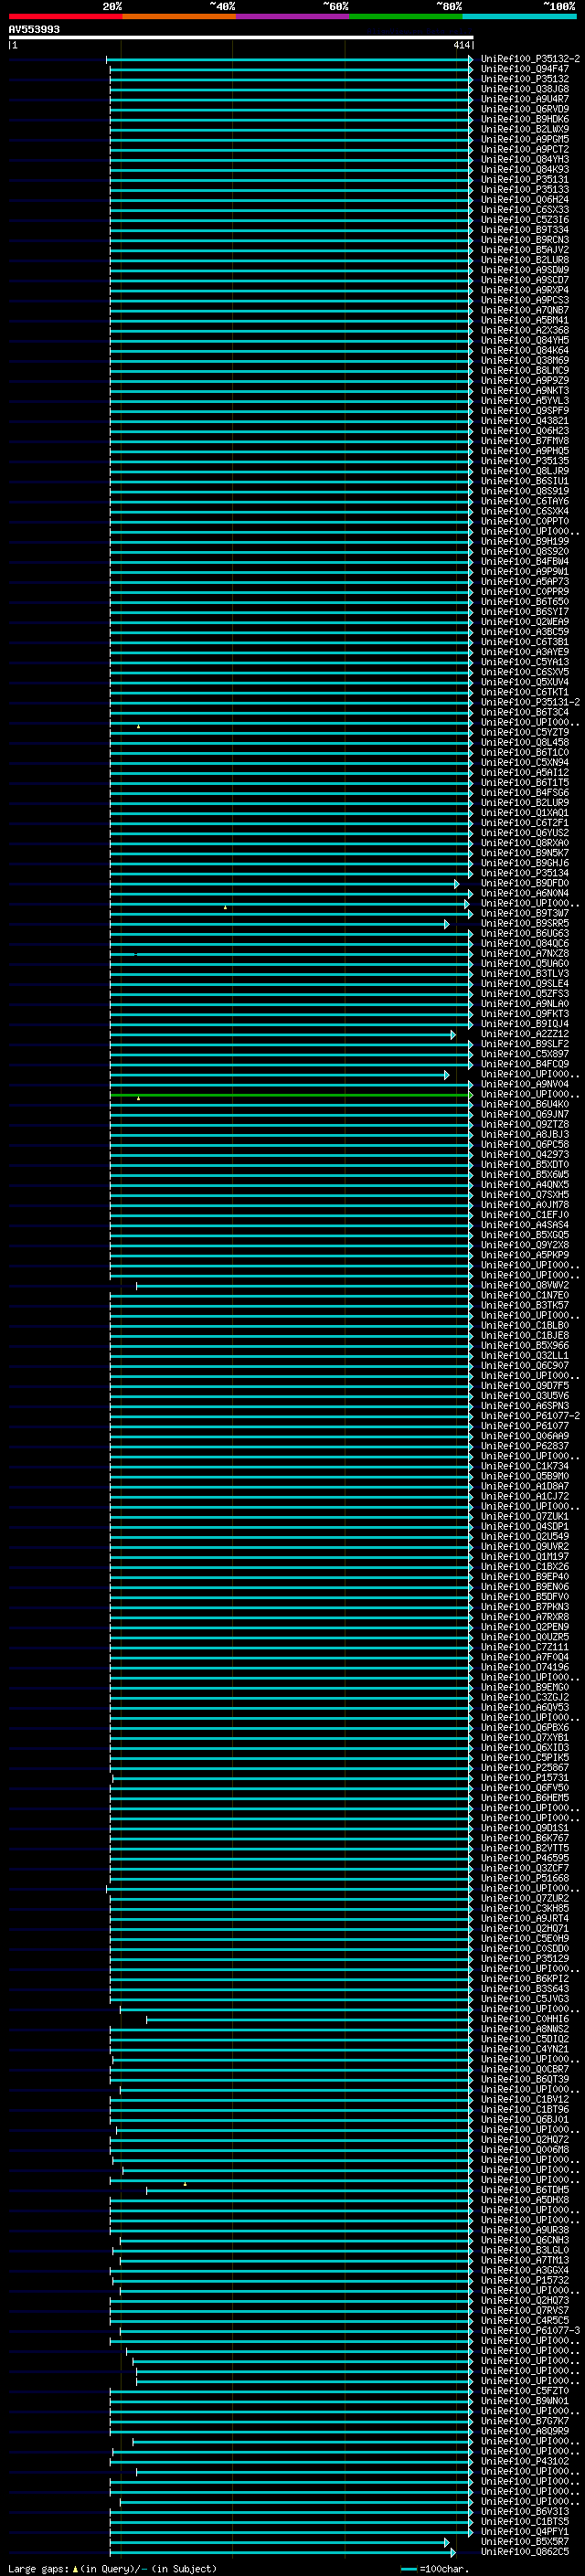Select the UniRef100_P35129 label
The image size is (585, 2576).
(525, 1959)
